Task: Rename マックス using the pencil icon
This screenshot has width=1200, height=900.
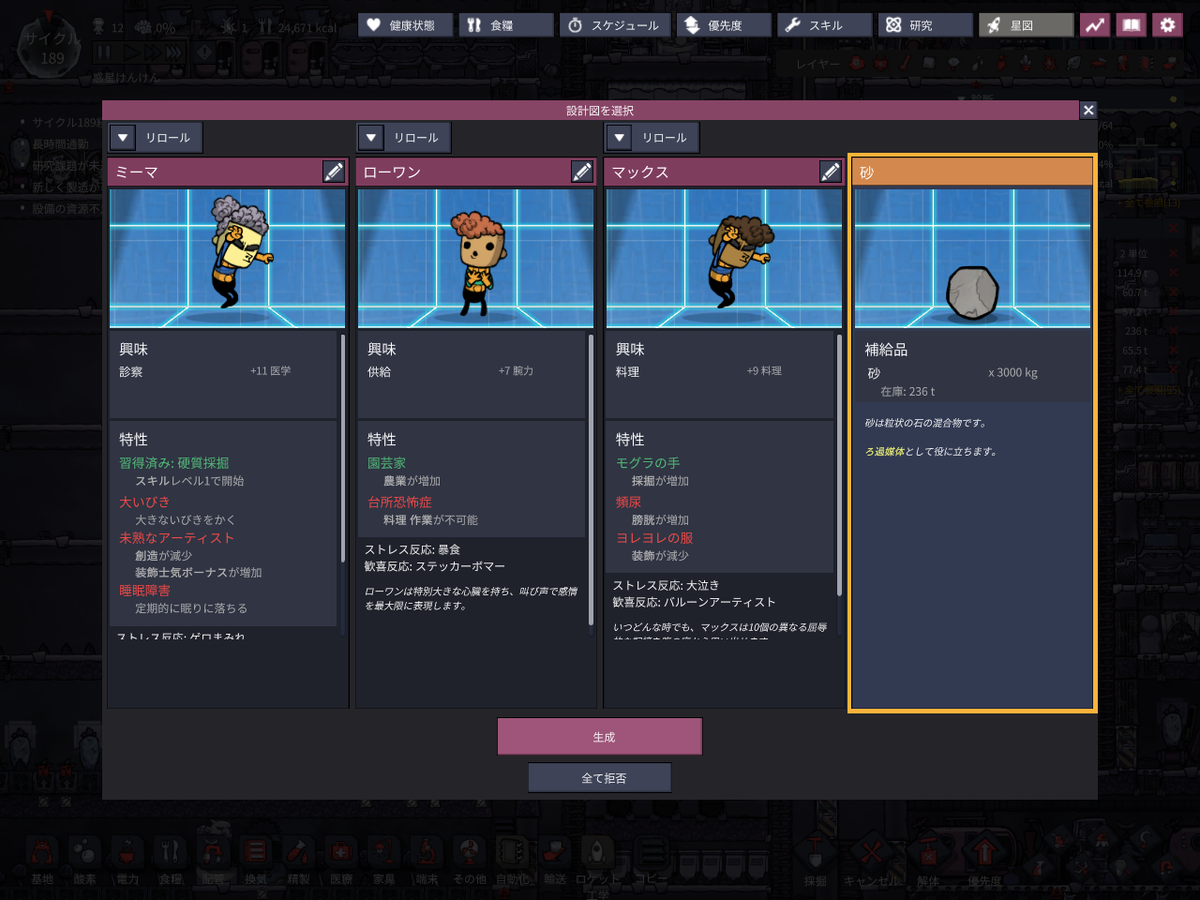Action: coord(830,171)
